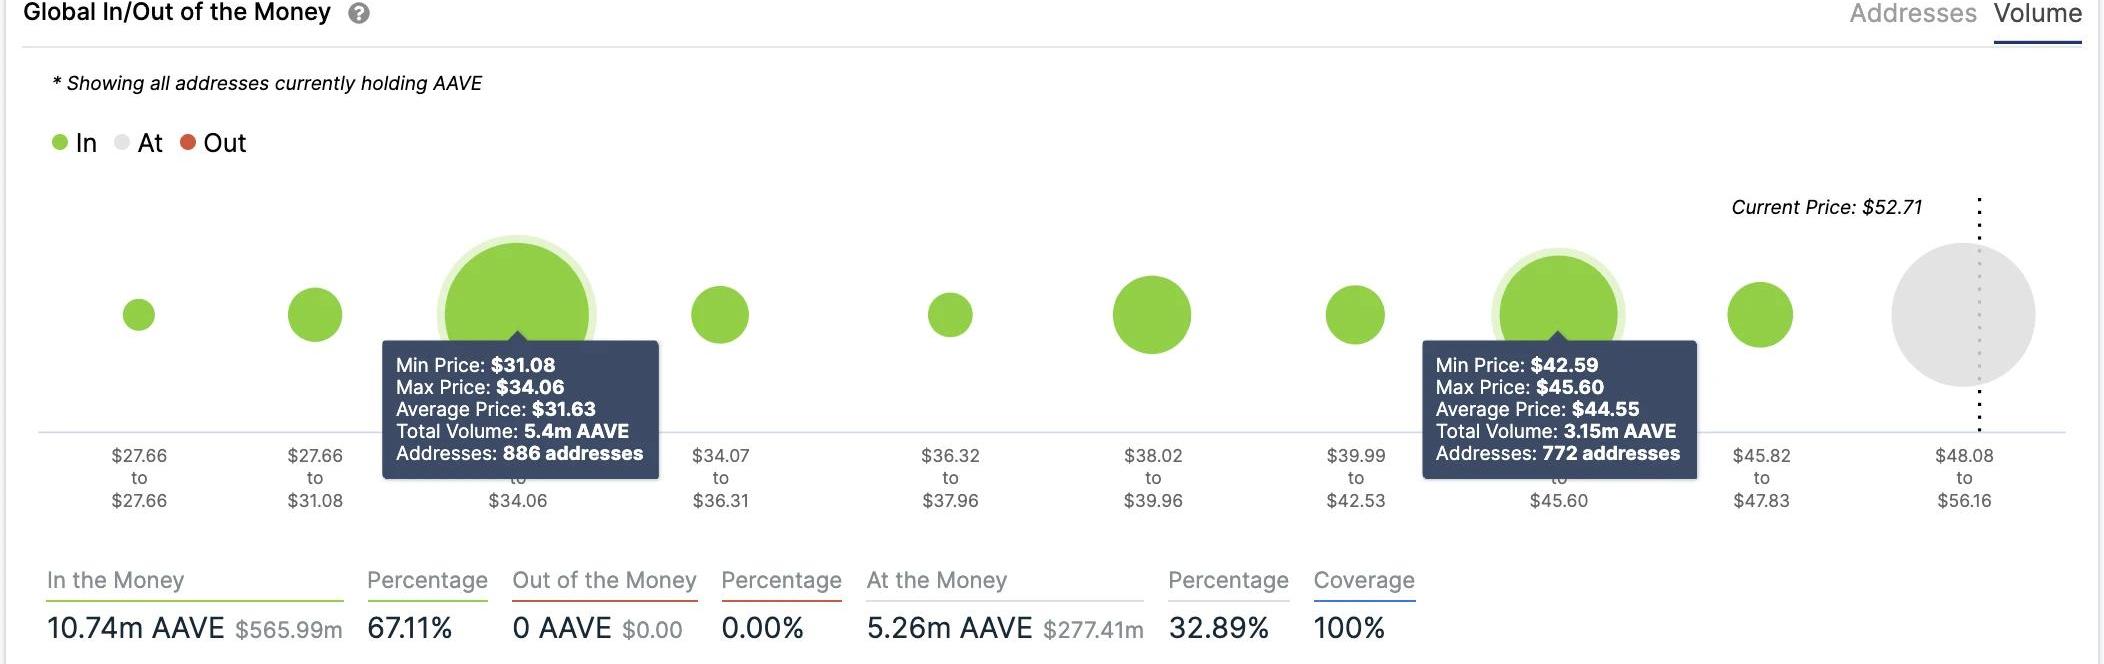2104x664 pixels.
Task: Toggle the red Out legend item
Action: (212, 143)
